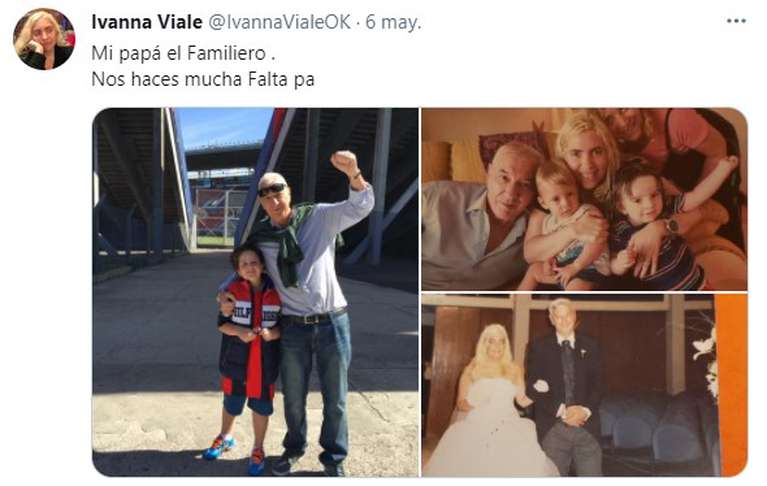The width and height of the screenshot is (767, 486).
Task: Open the wedding photo thumbnail
Action: (x=585, y=385)
